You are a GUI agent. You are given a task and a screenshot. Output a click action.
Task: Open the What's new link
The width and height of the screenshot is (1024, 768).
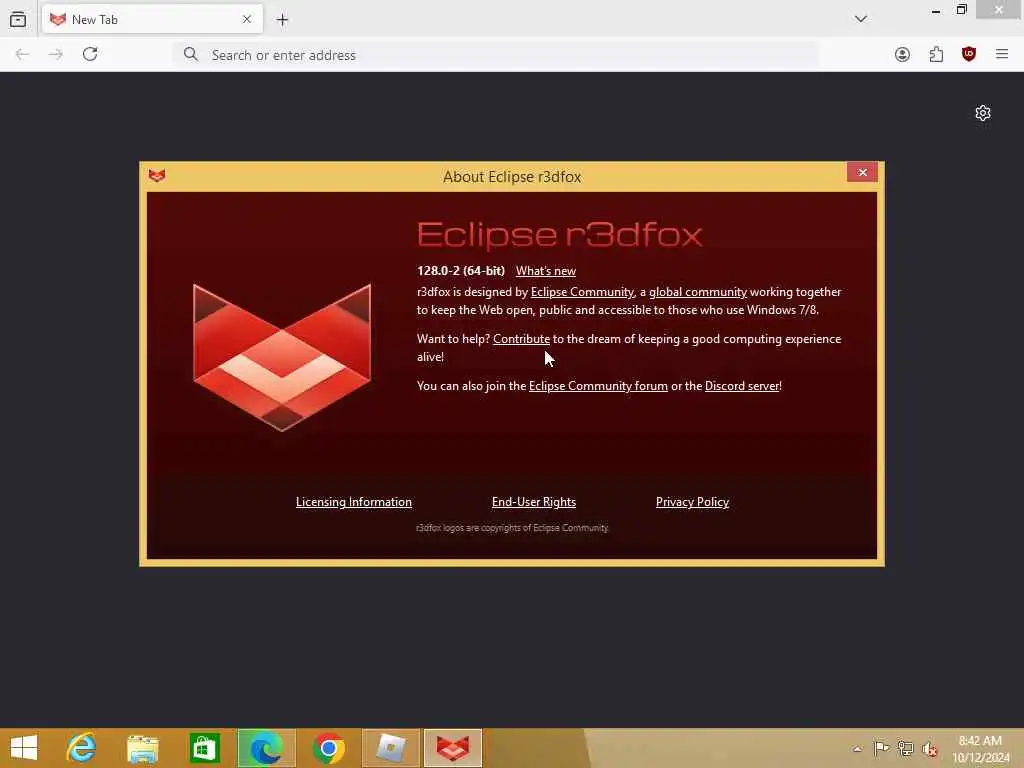546,271
